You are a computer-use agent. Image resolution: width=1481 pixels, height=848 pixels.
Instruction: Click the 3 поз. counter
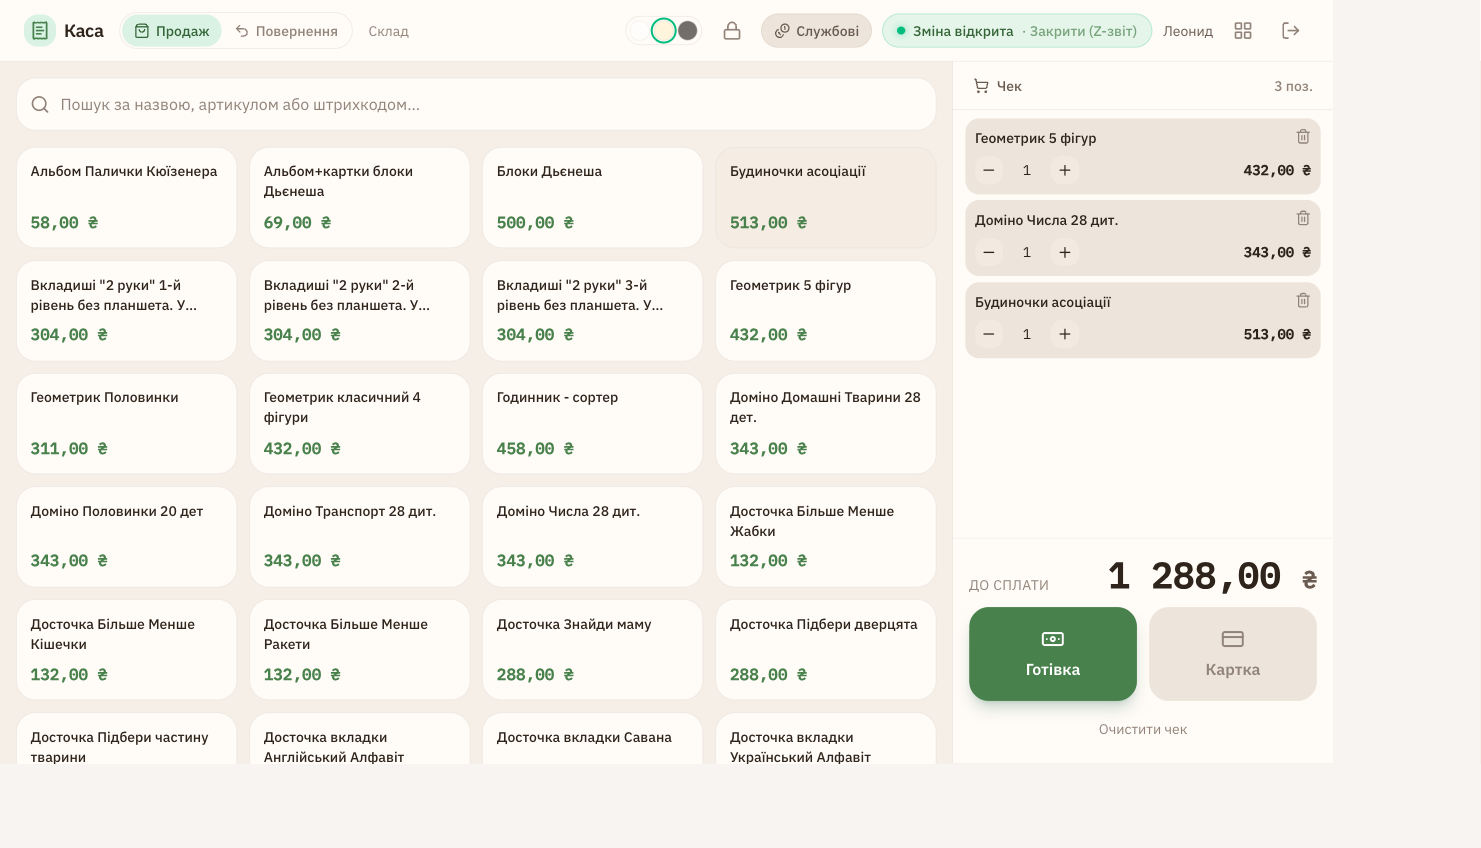tap(1293, 87)
